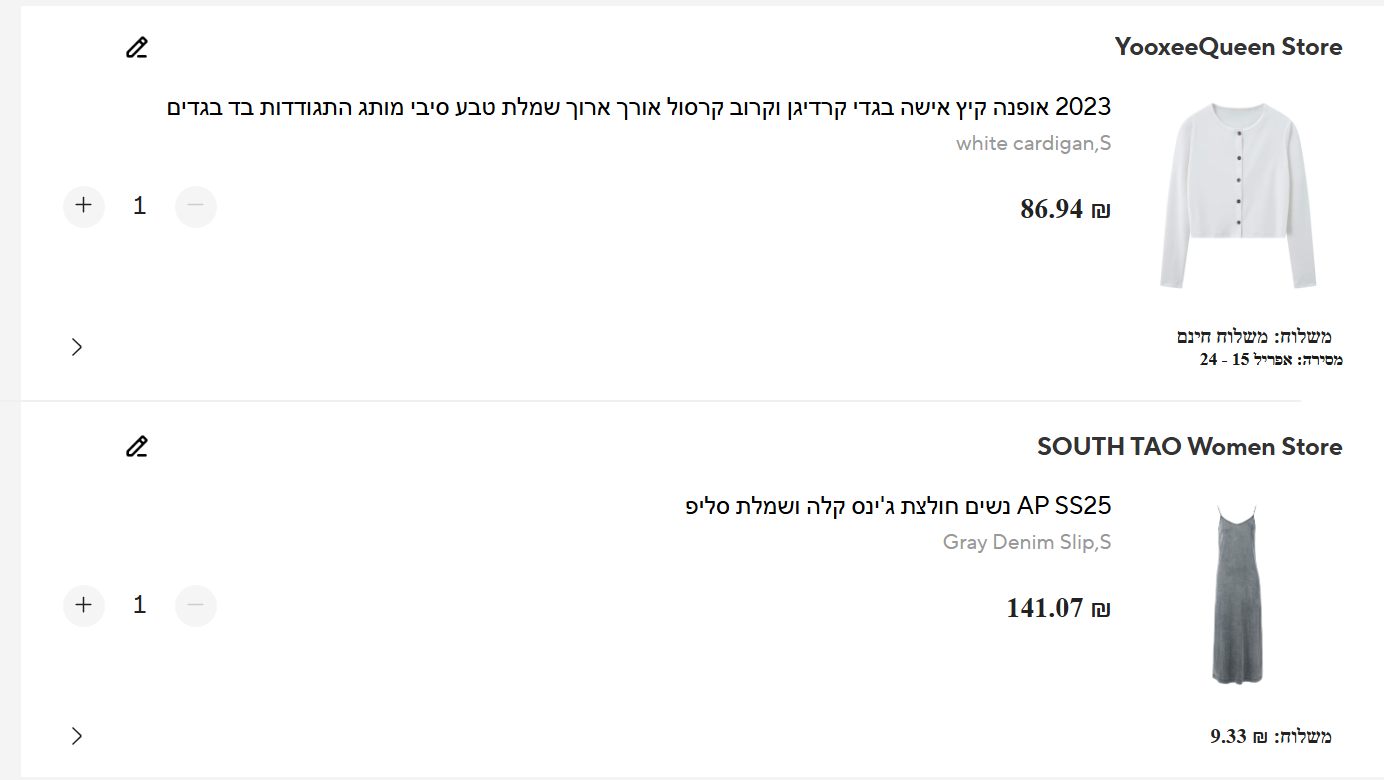Click the edit pencil for SOUTH TAO item
Viewport: 1384px width, 780px height.
[137, 446]
